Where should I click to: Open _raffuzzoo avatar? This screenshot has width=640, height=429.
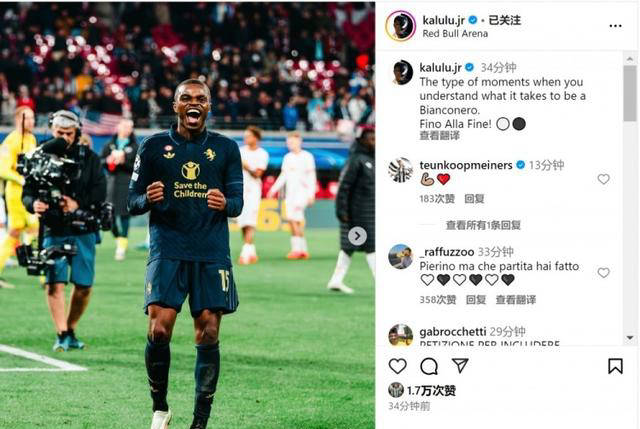pos(400,257)
